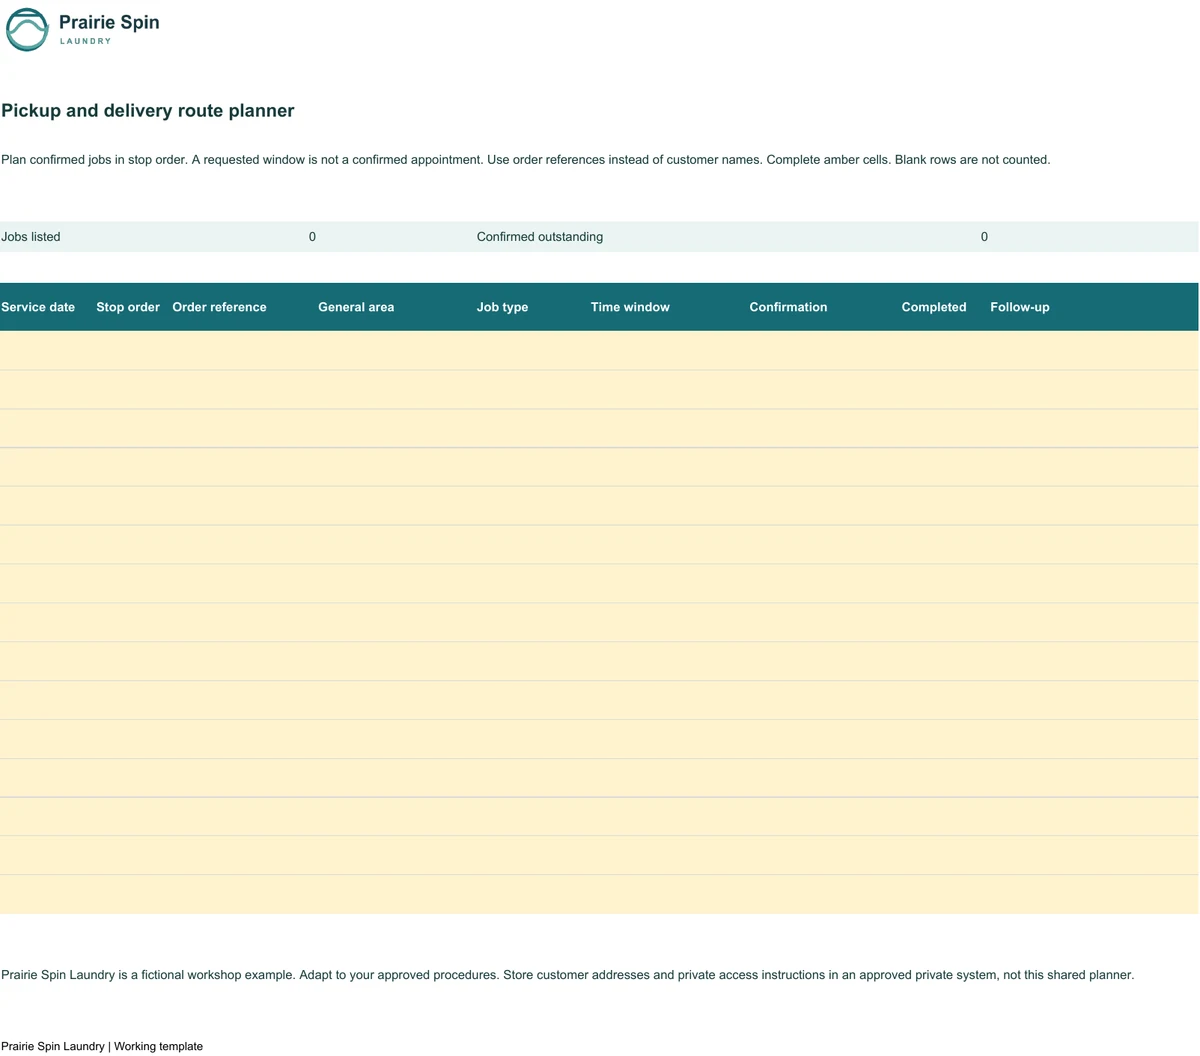The width and height of the screenshot is (1200, 1056).
Task: Choose the "Order reference" column header
Action: [219, 307]
